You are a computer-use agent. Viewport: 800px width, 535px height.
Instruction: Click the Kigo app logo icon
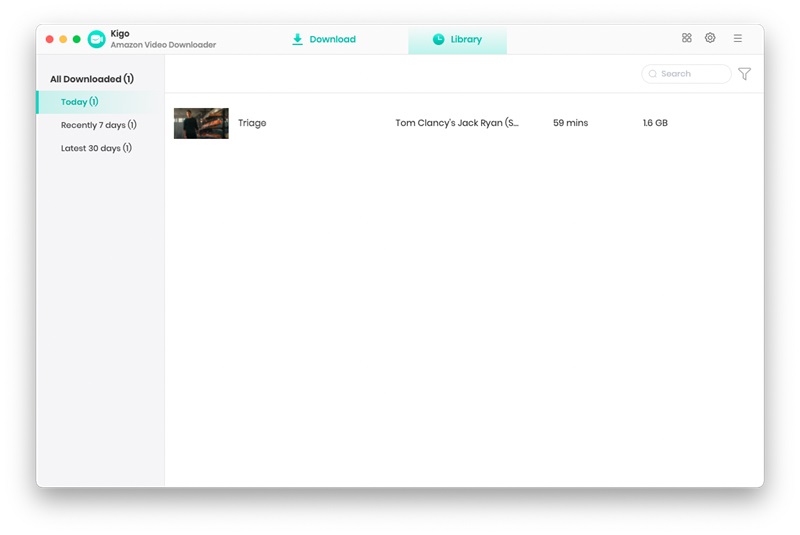click(96, 39)
